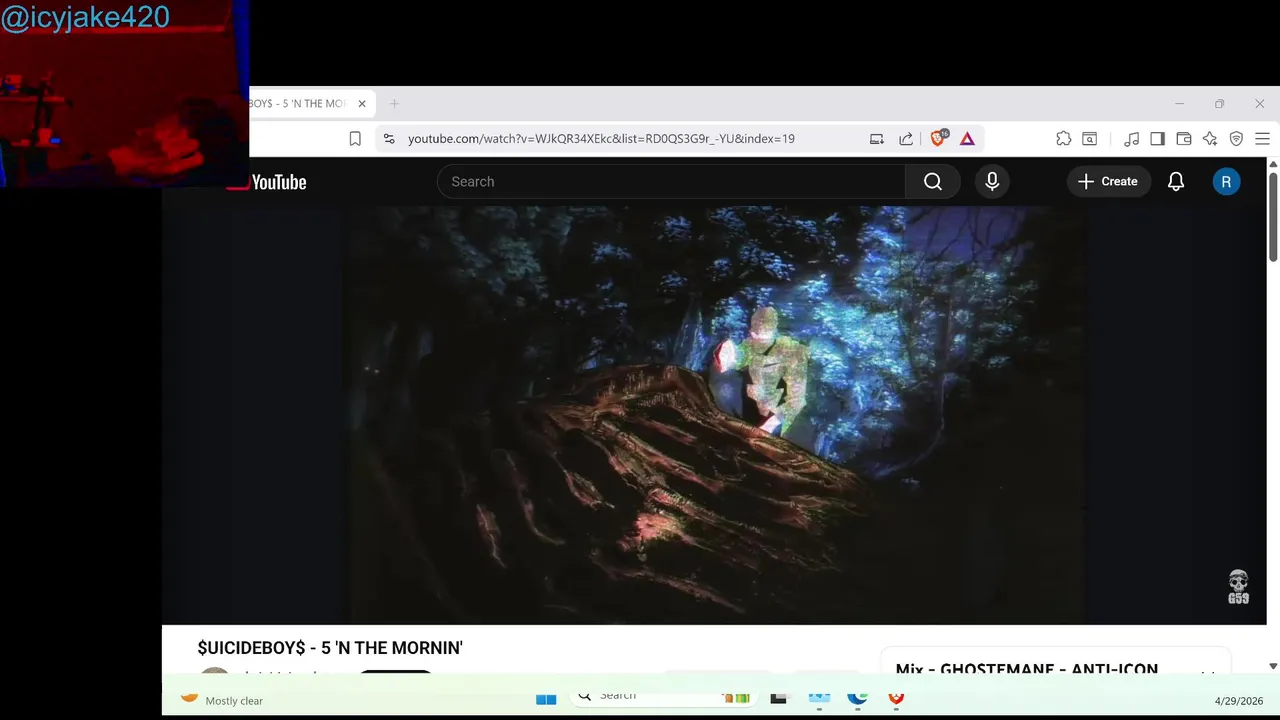Open the Brave browser taskbar icon
The height and width of the screenshot is (720, 1280).
(x=896, y=698)
